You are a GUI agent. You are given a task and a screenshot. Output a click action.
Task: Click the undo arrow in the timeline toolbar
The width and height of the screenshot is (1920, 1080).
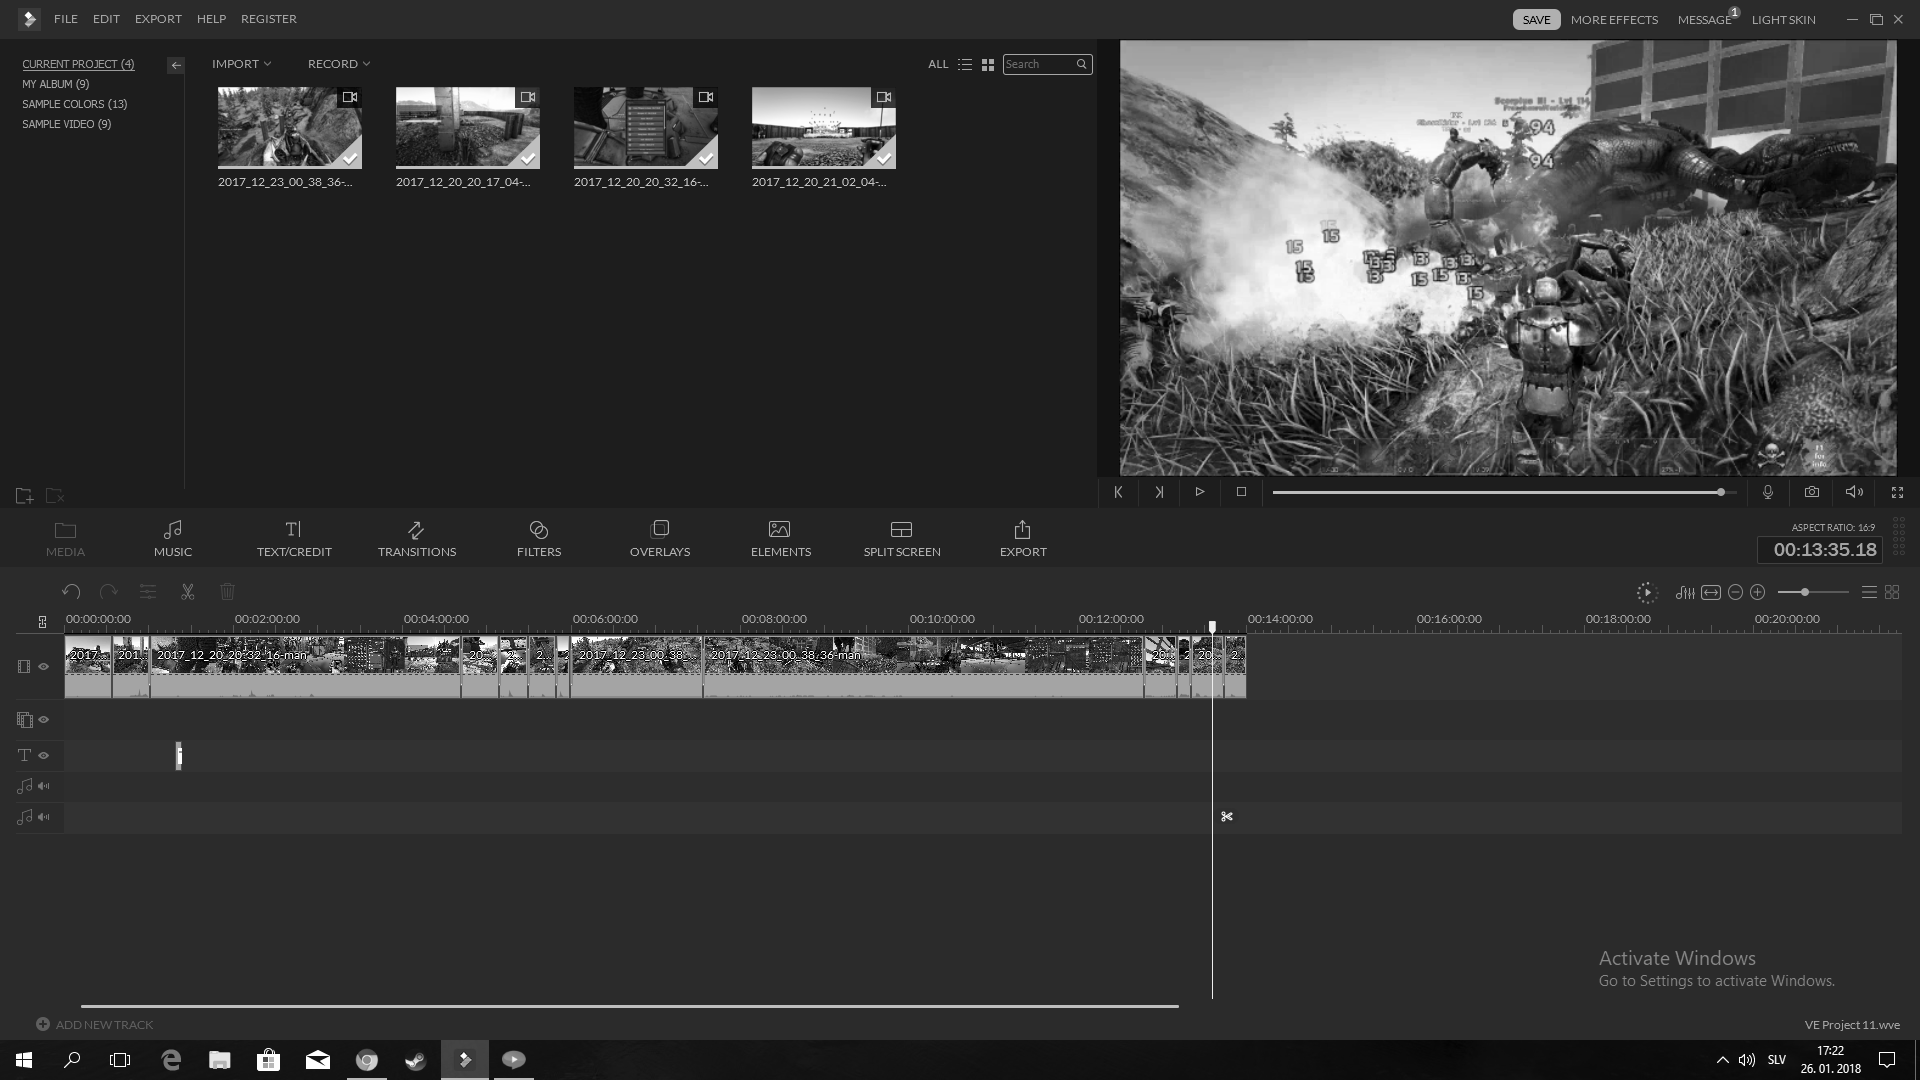[70, 592]
